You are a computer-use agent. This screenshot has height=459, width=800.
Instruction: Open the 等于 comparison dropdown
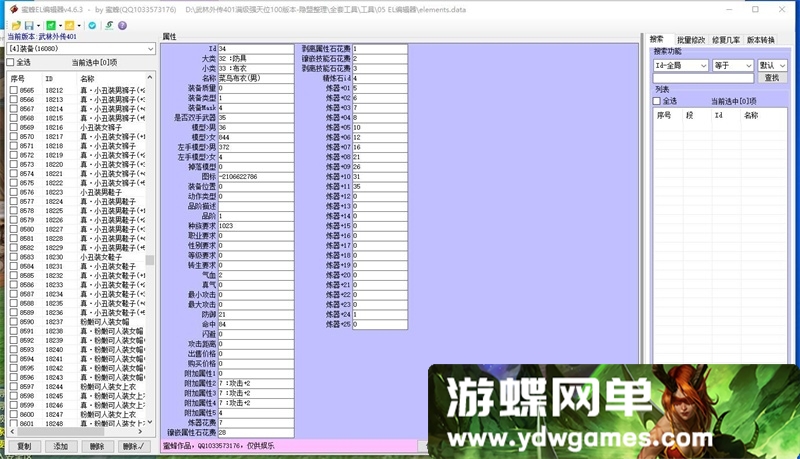tap(749, 65)
